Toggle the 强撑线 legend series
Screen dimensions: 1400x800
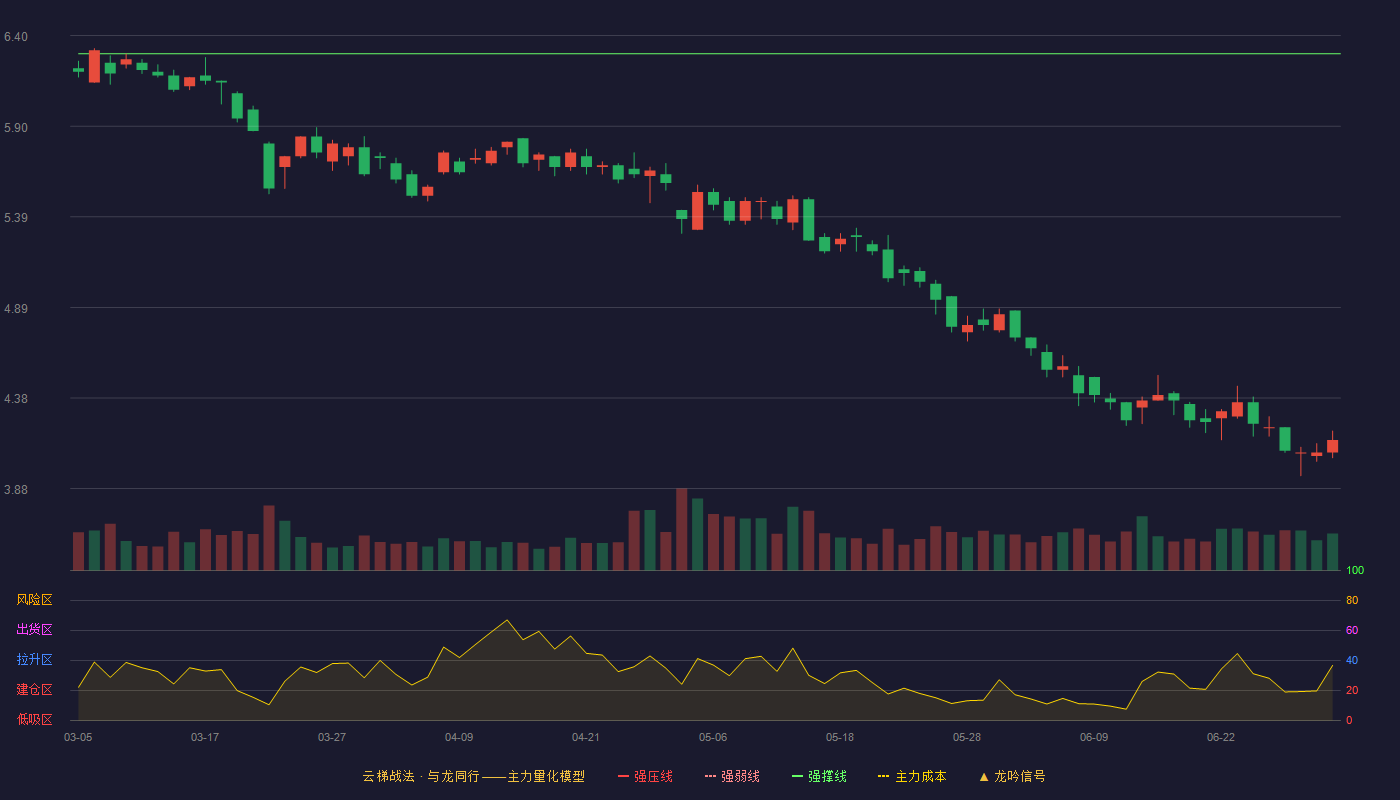click(x=819, y=776)
